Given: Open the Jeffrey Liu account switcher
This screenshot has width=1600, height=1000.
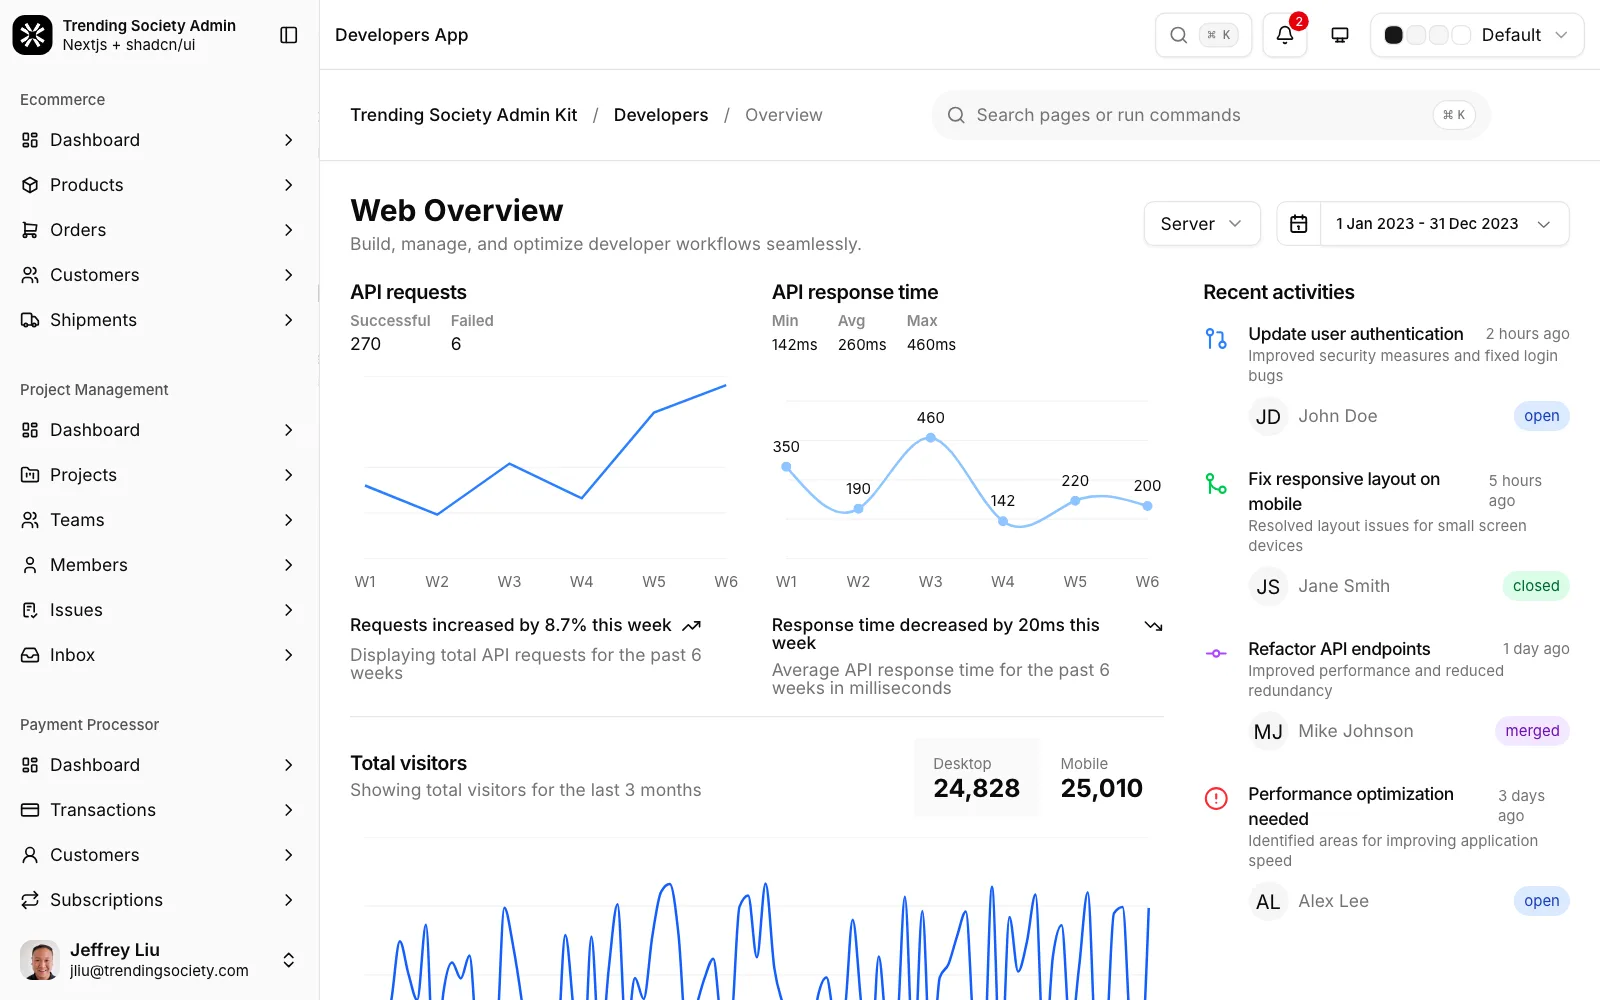Looking at the screenshot, I should 160,960.
